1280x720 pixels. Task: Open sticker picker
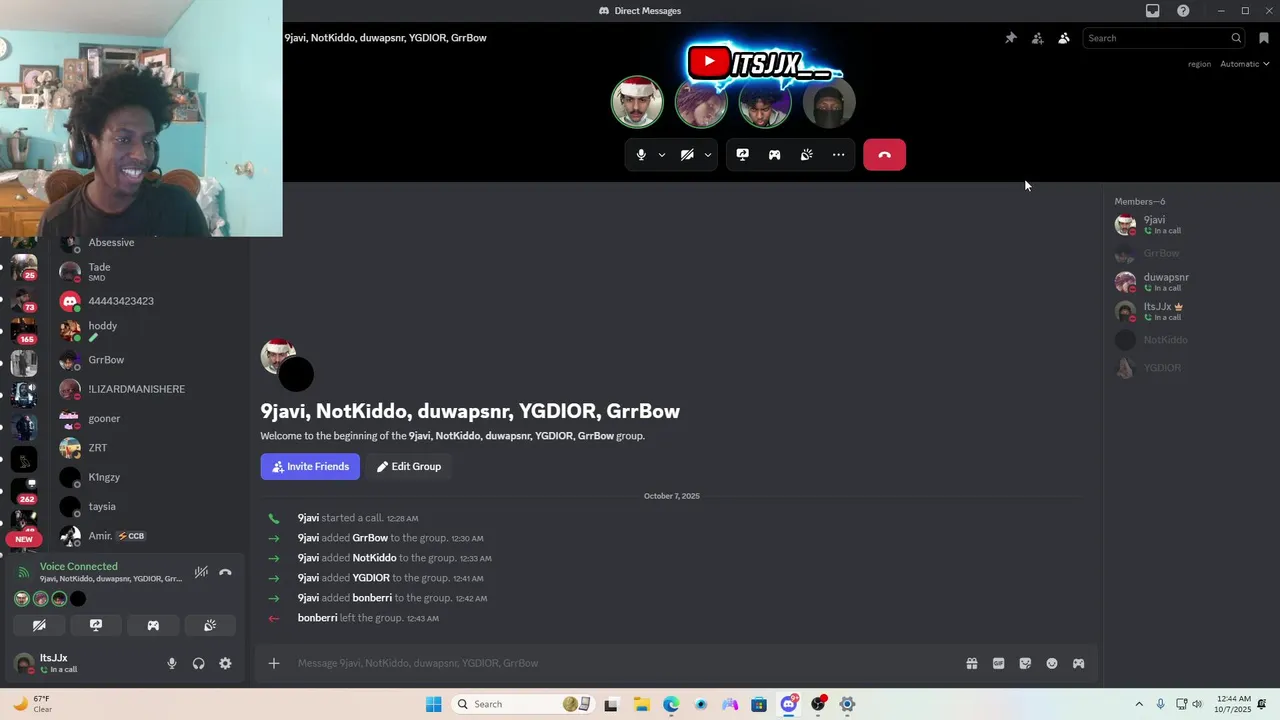tap(1025, 663)
